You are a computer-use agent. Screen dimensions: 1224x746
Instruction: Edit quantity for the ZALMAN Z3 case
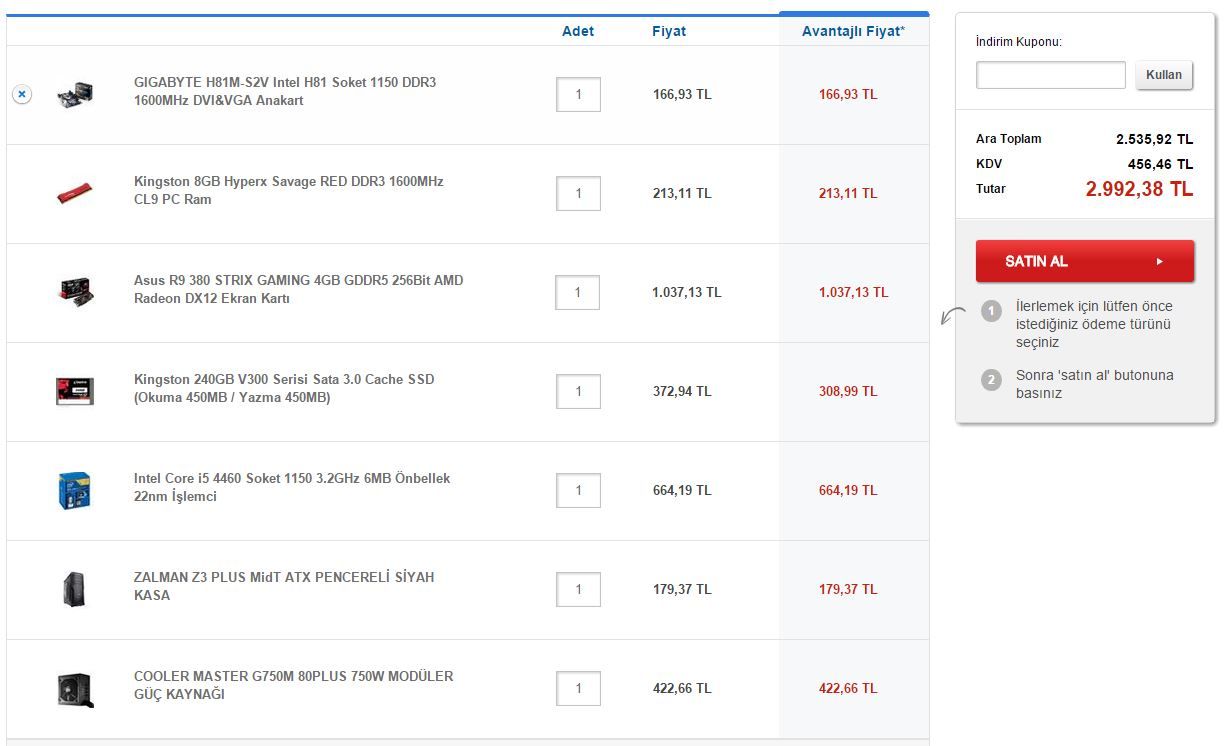tap(578, 589)
